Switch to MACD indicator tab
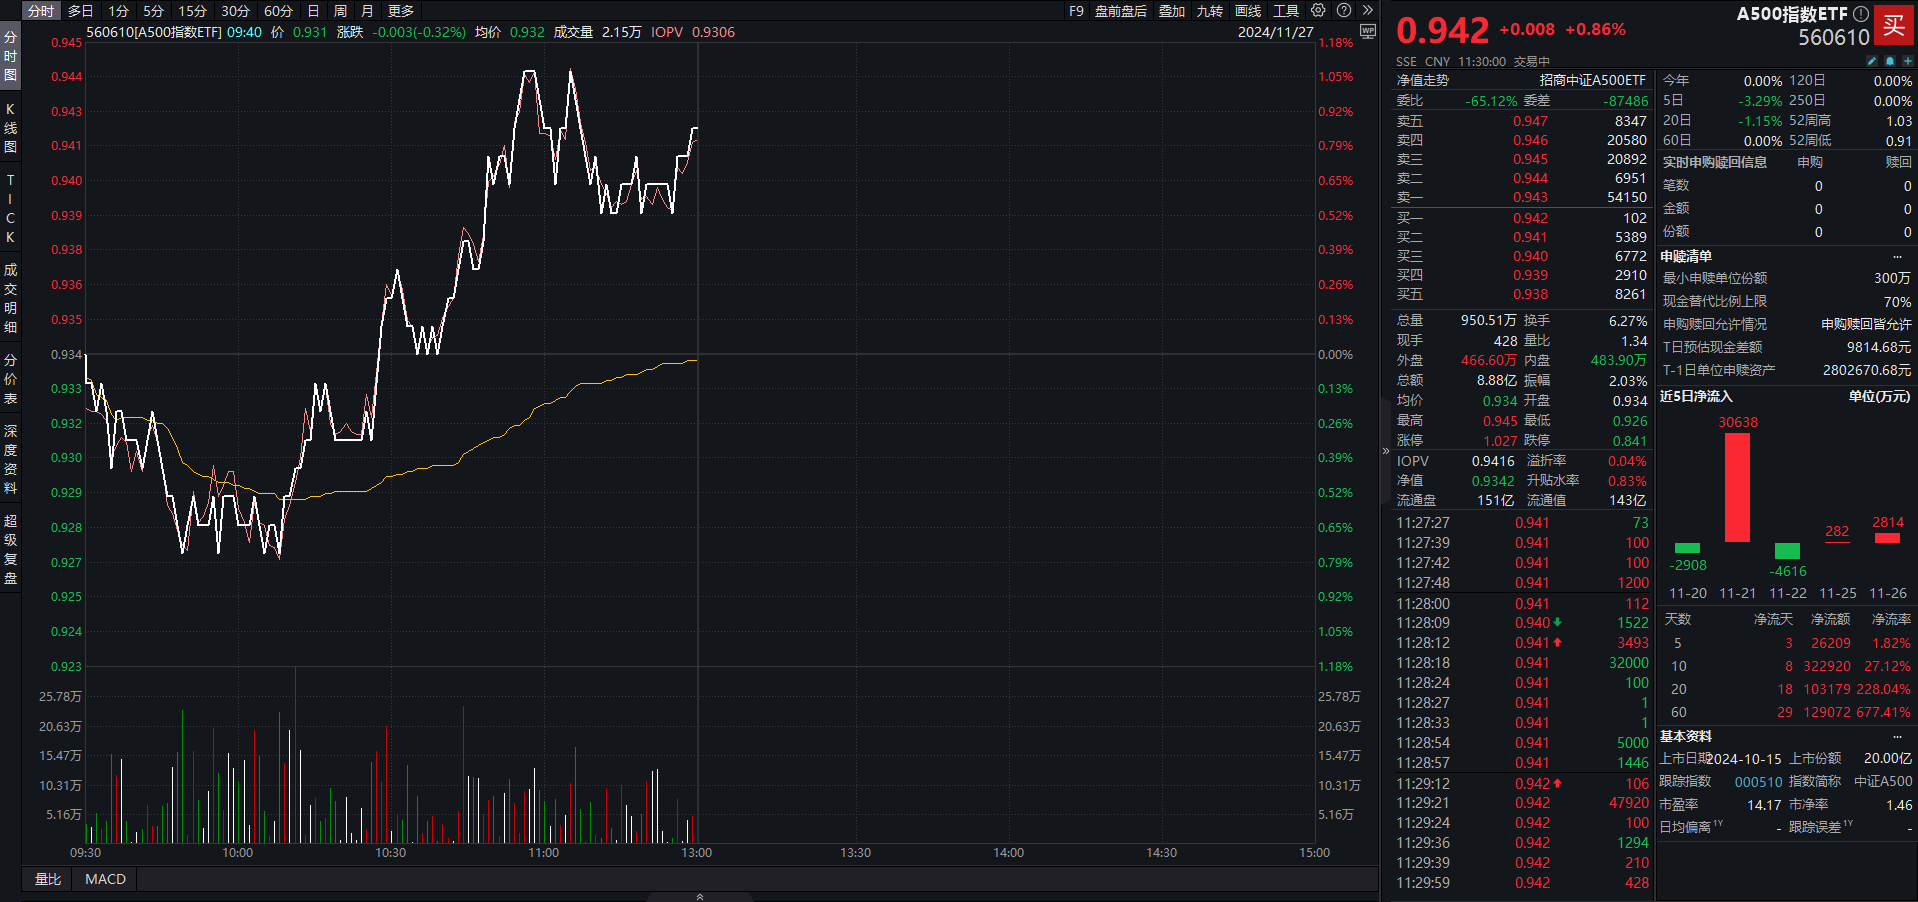This screenshot has width=1918, height=902. (x=105, y=879)
